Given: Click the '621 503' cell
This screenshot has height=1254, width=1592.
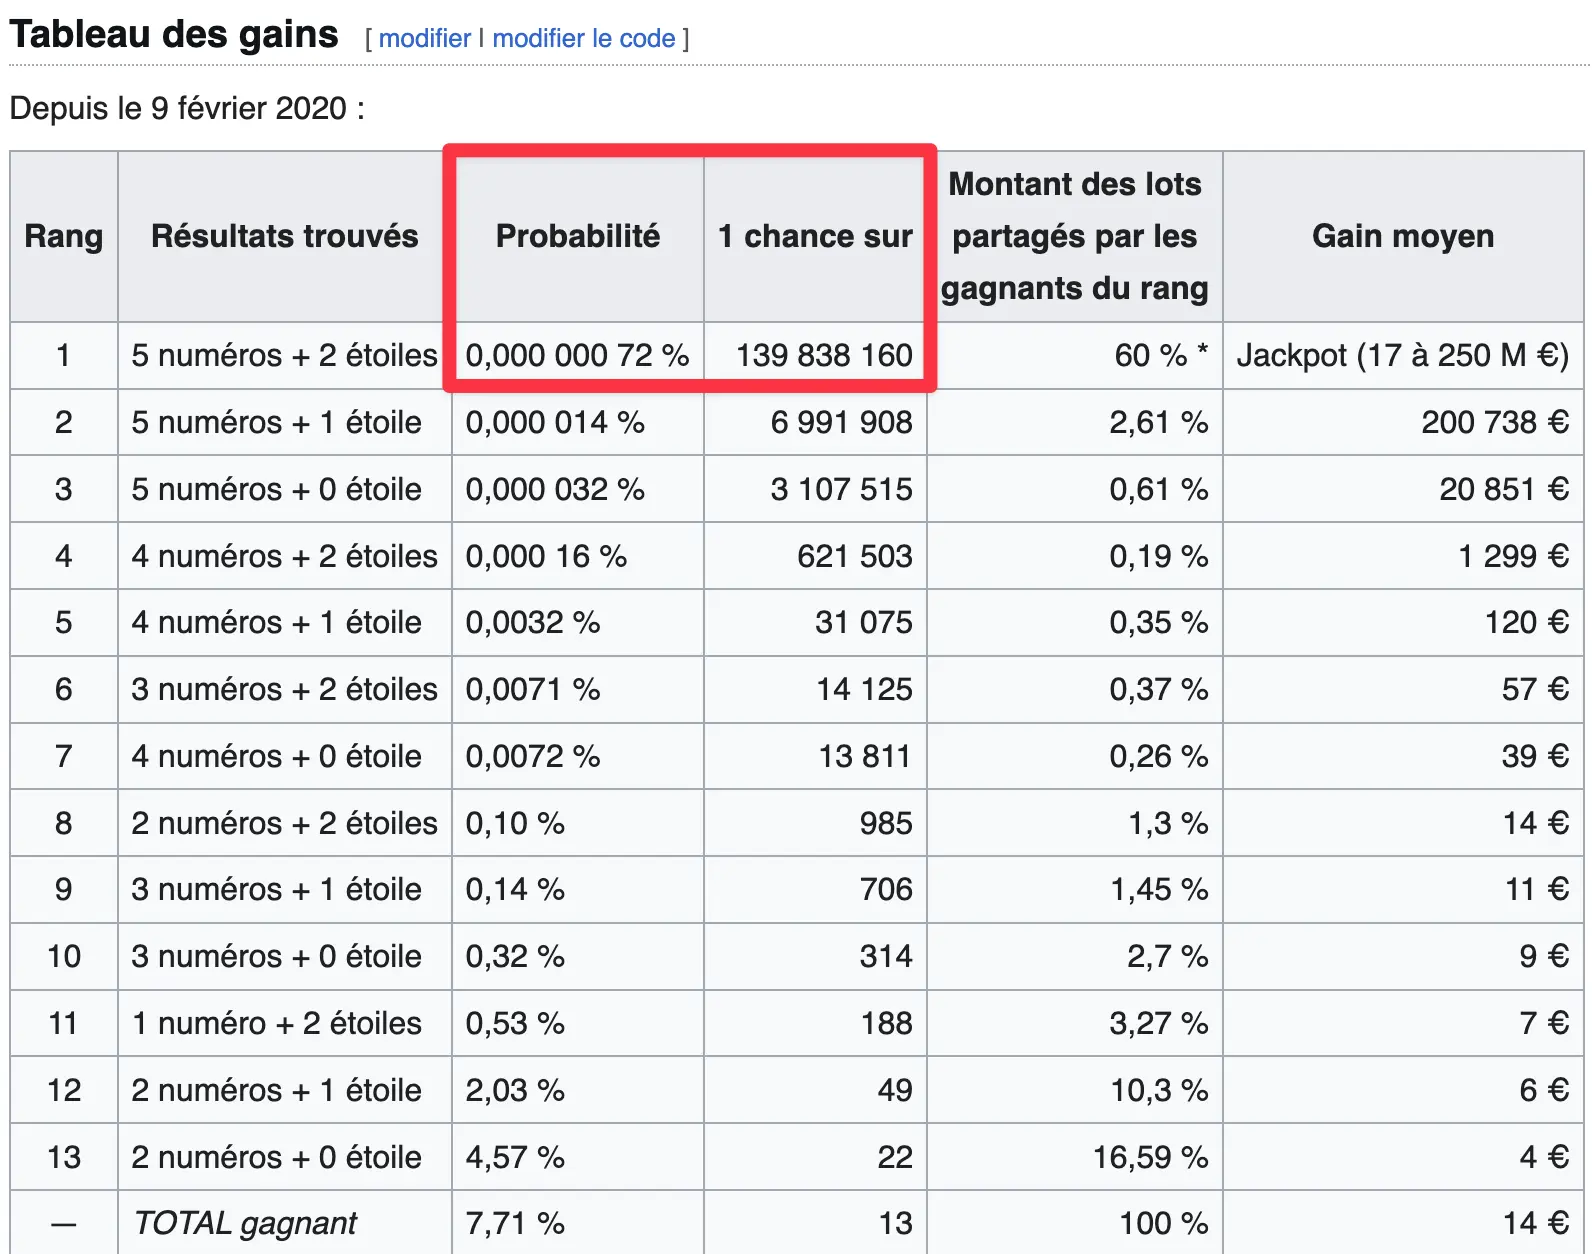Looking at the screenshot, I should pyautogui.click(x=815, y=556).
